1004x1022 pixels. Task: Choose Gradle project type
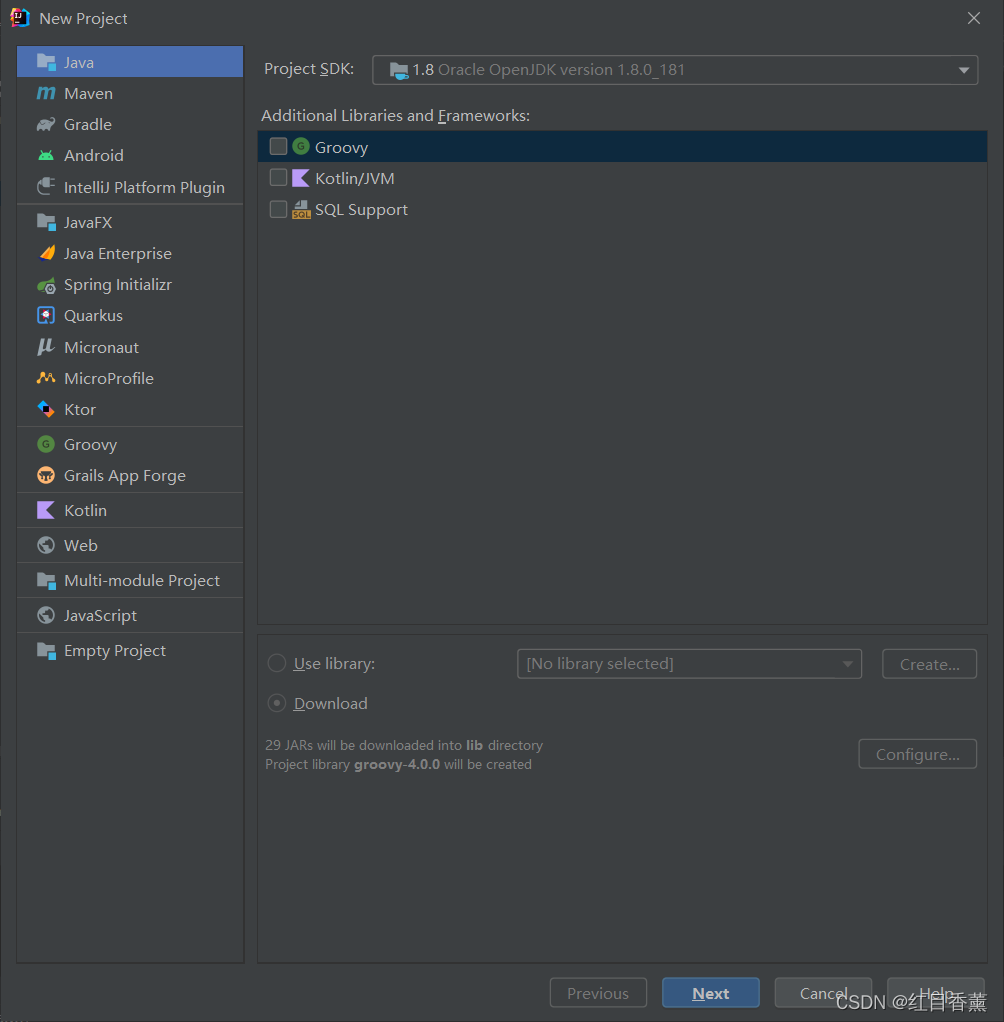130,124
